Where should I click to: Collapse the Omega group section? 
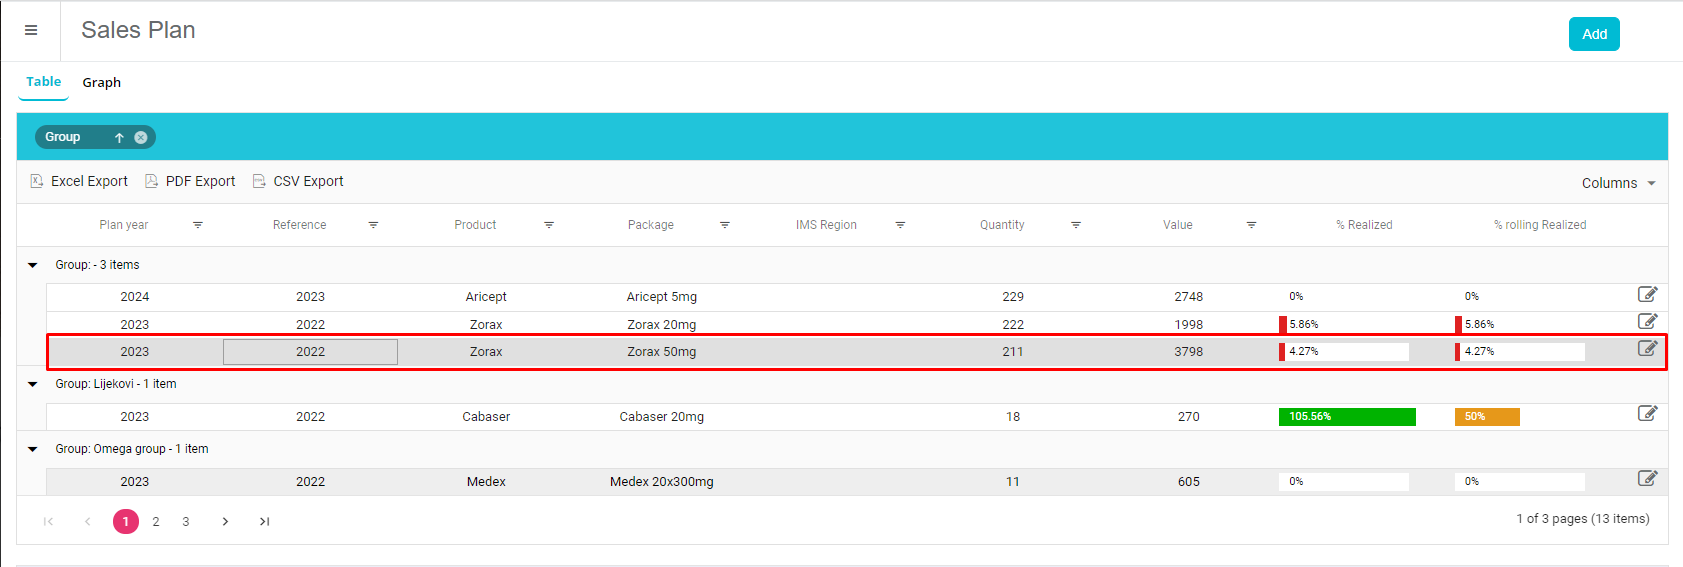click(33, 449)
